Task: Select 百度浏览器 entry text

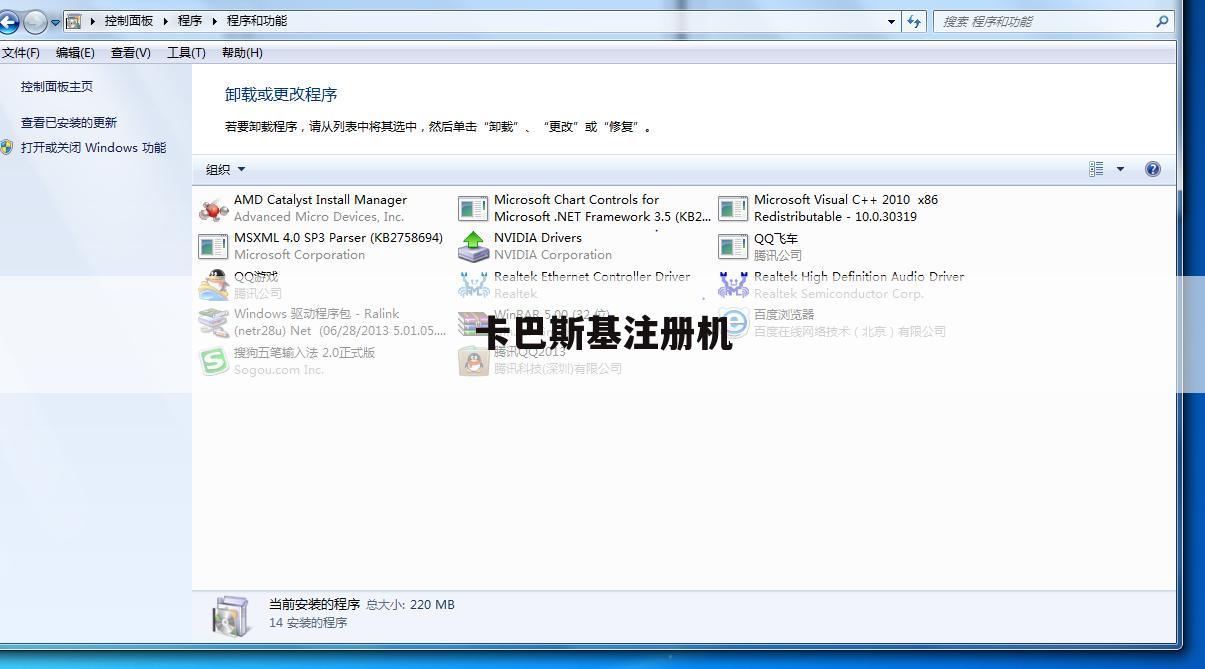Action: tap(784, 314)
